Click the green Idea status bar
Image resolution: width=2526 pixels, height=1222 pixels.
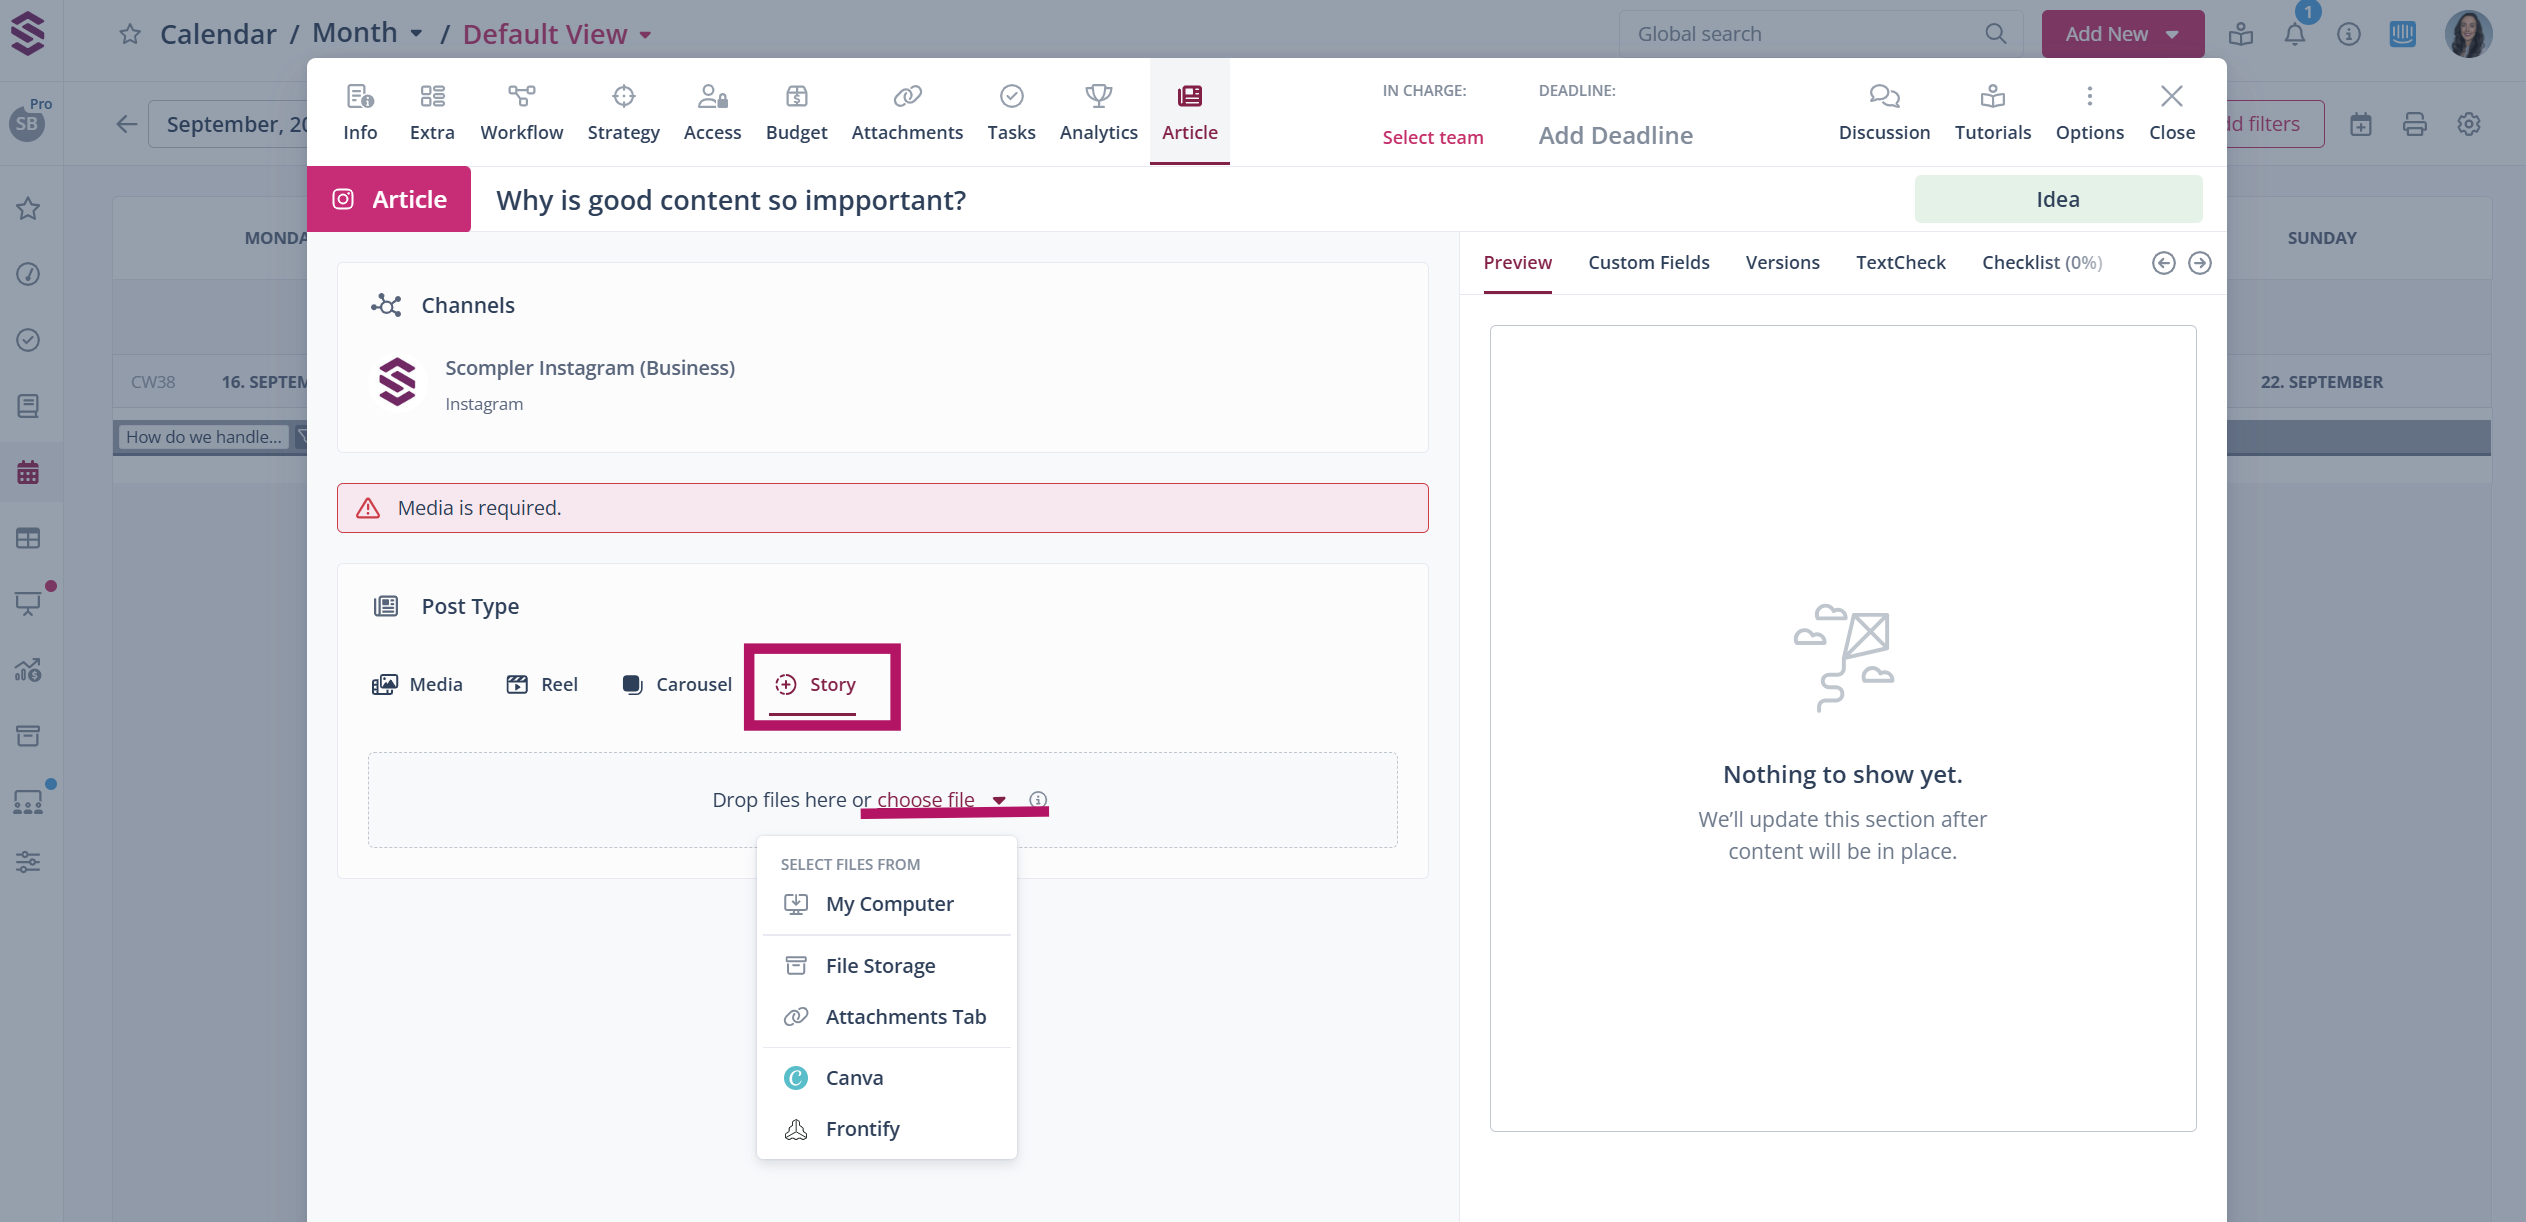(2057, 199)
